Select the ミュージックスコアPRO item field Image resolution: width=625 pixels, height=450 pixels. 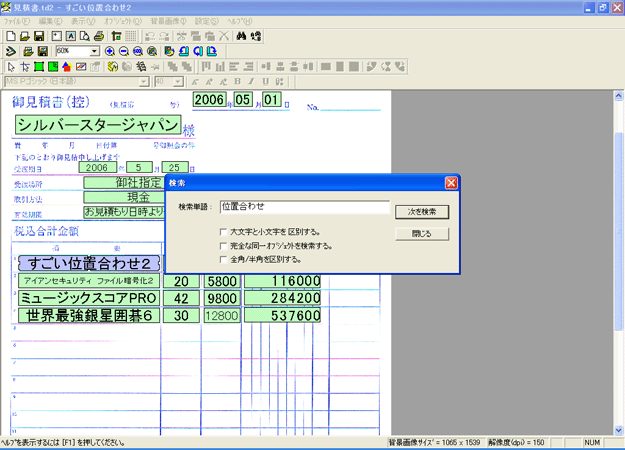[89, 298]
